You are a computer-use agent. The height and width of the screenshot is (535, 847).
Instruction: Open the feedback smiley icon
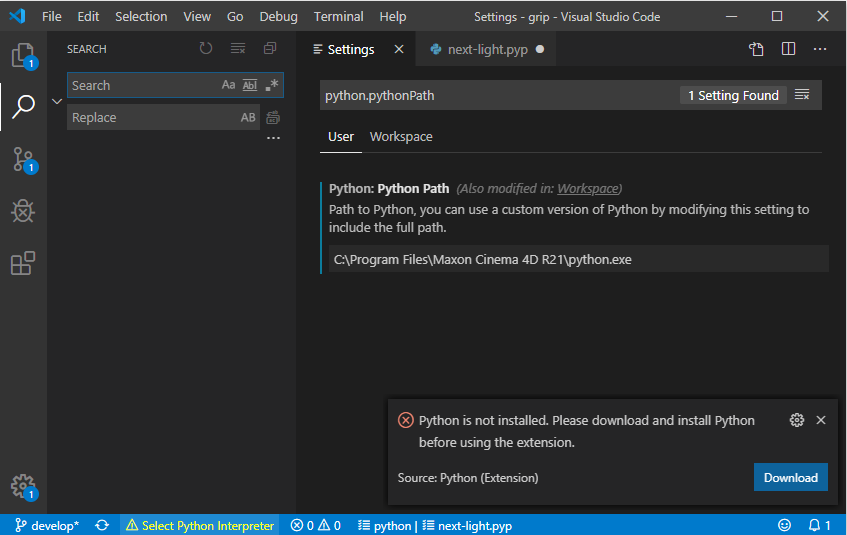(784, 525)
